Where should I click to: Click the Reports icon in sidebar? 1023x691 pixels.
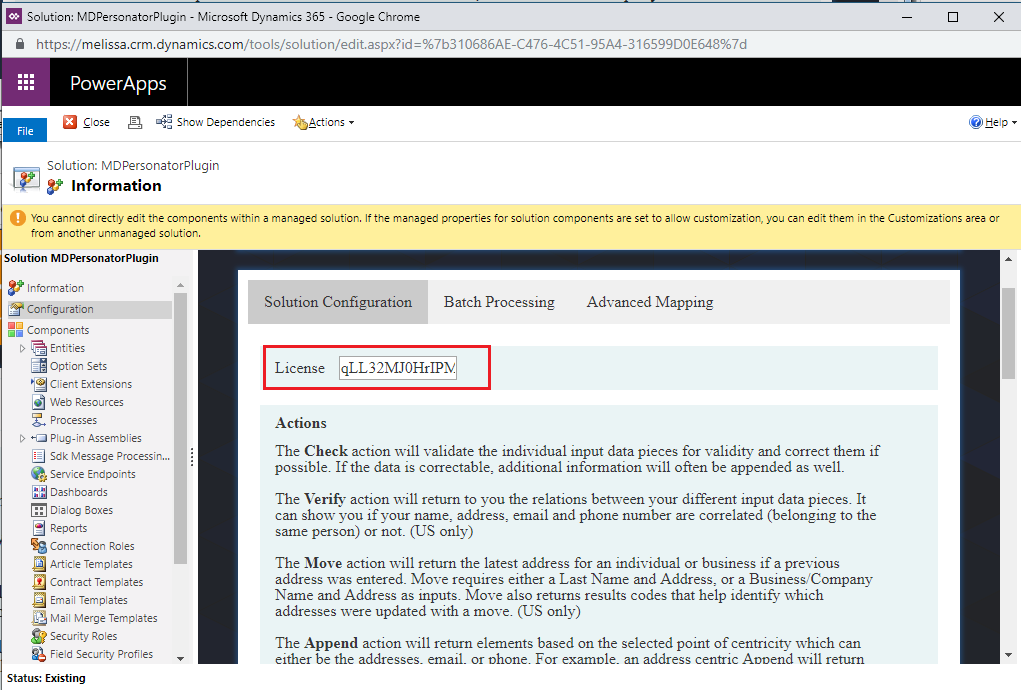[39, 528]
